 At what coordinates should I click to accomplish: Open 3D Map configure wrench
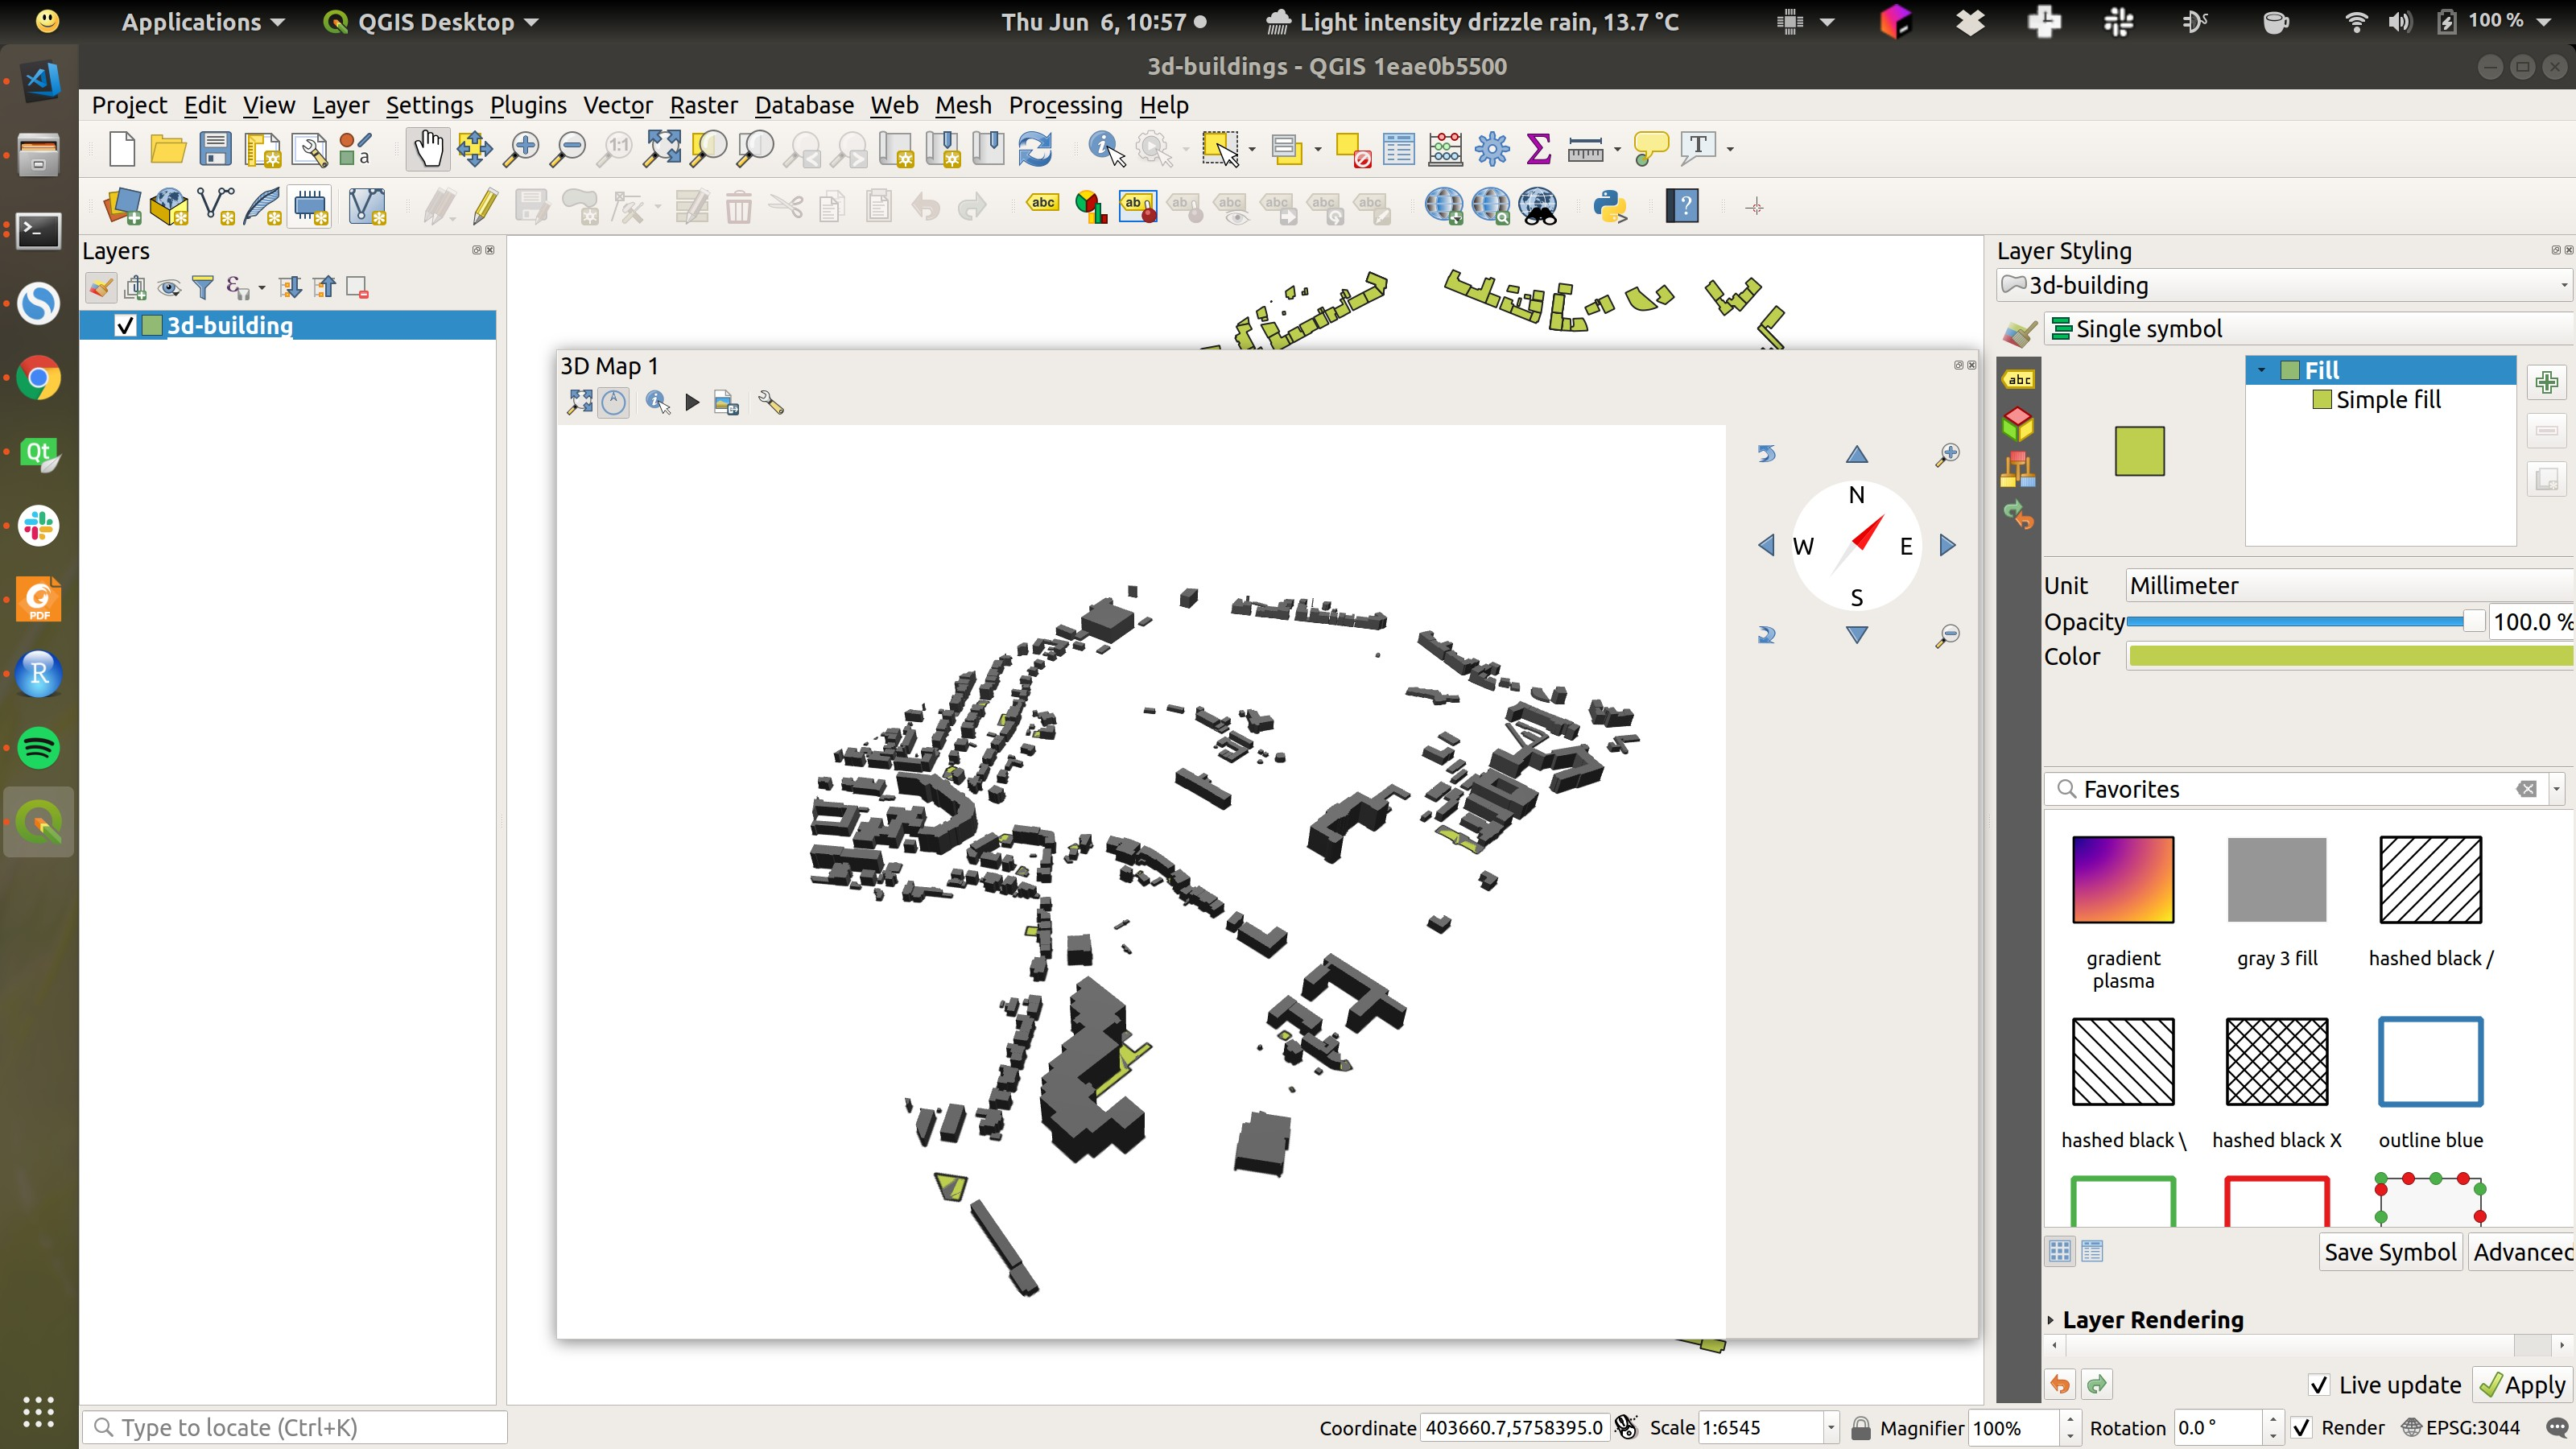click(771, 403)
